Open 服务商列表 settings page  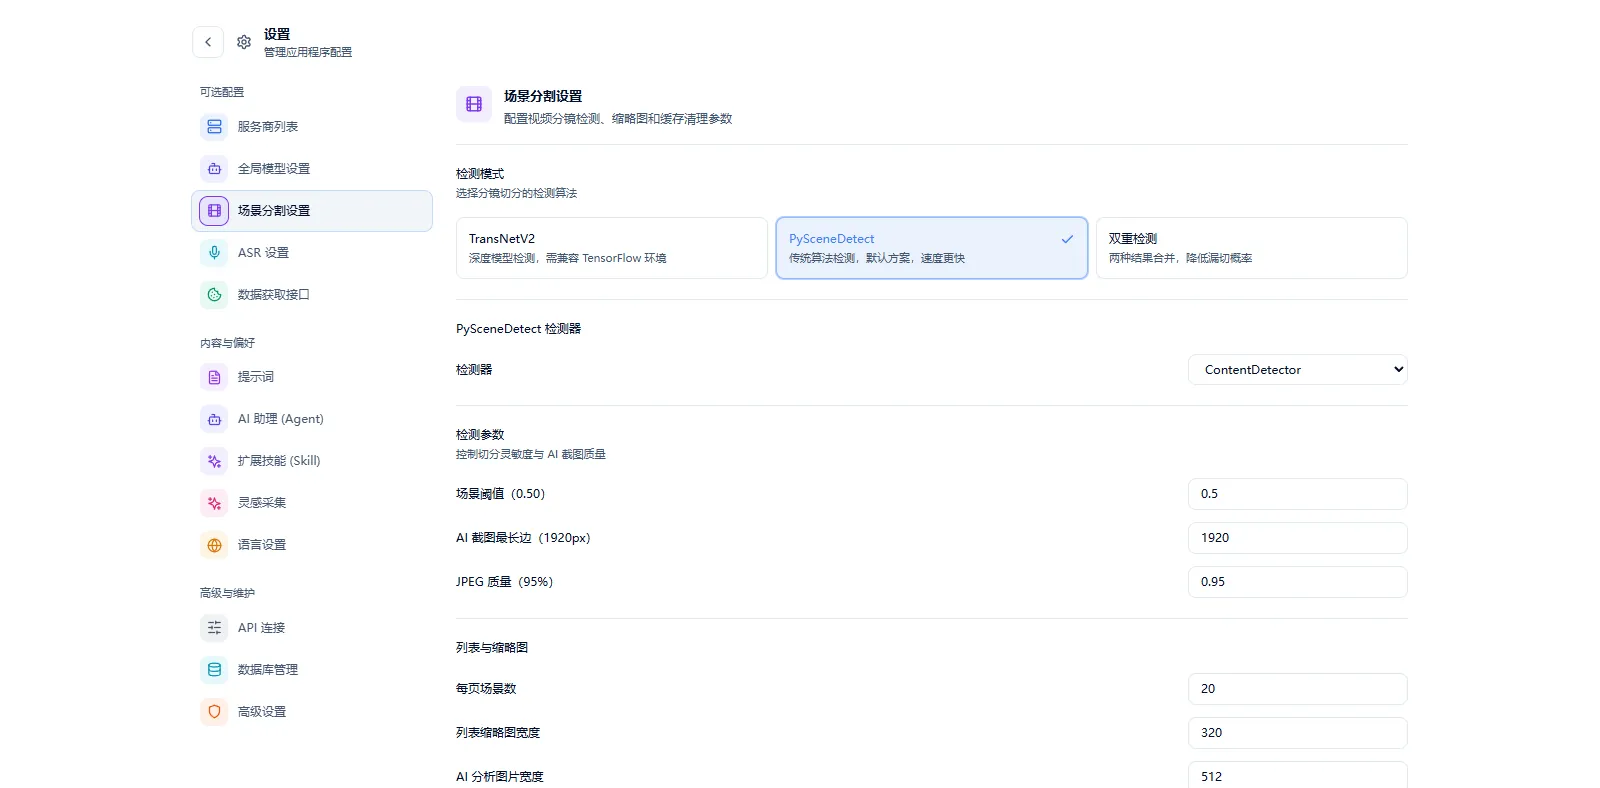pyautogui.click(x=312, y=127)
